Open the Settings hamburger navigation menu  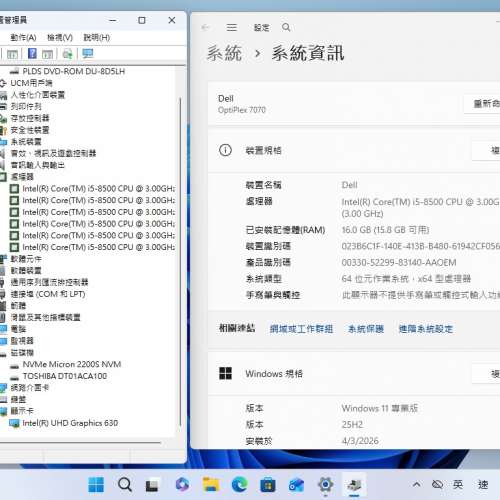232,27
